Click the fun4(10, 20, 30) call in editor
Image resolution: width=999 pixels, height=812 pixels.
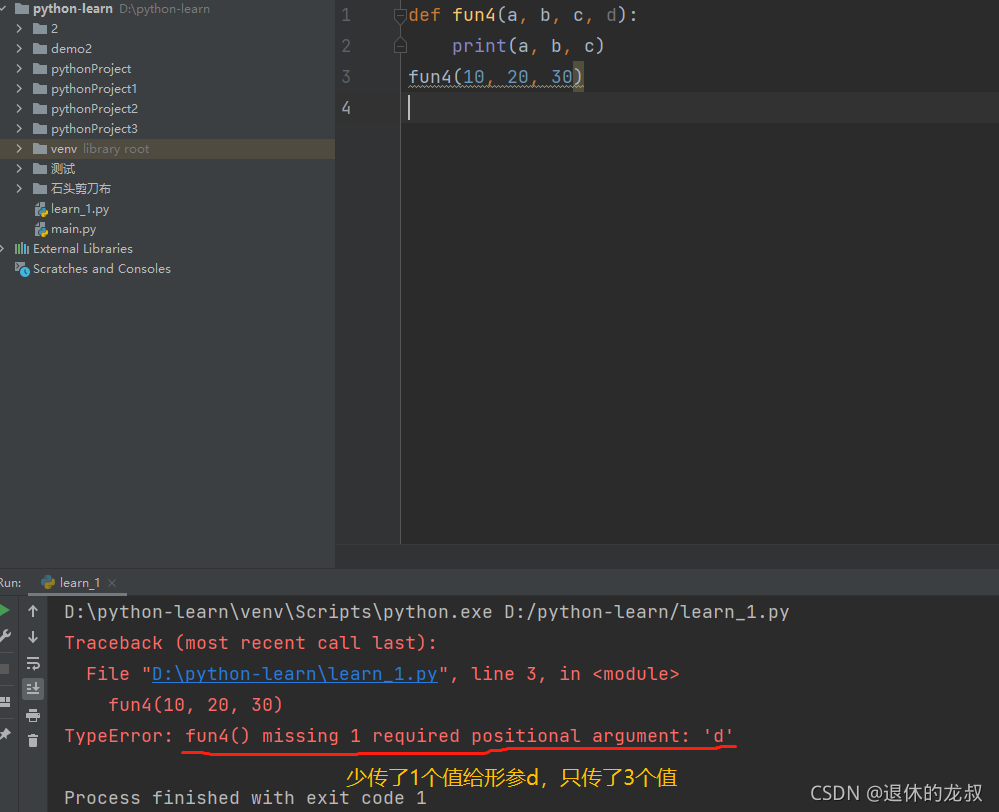pyautogui.click(x=496, y=77)
